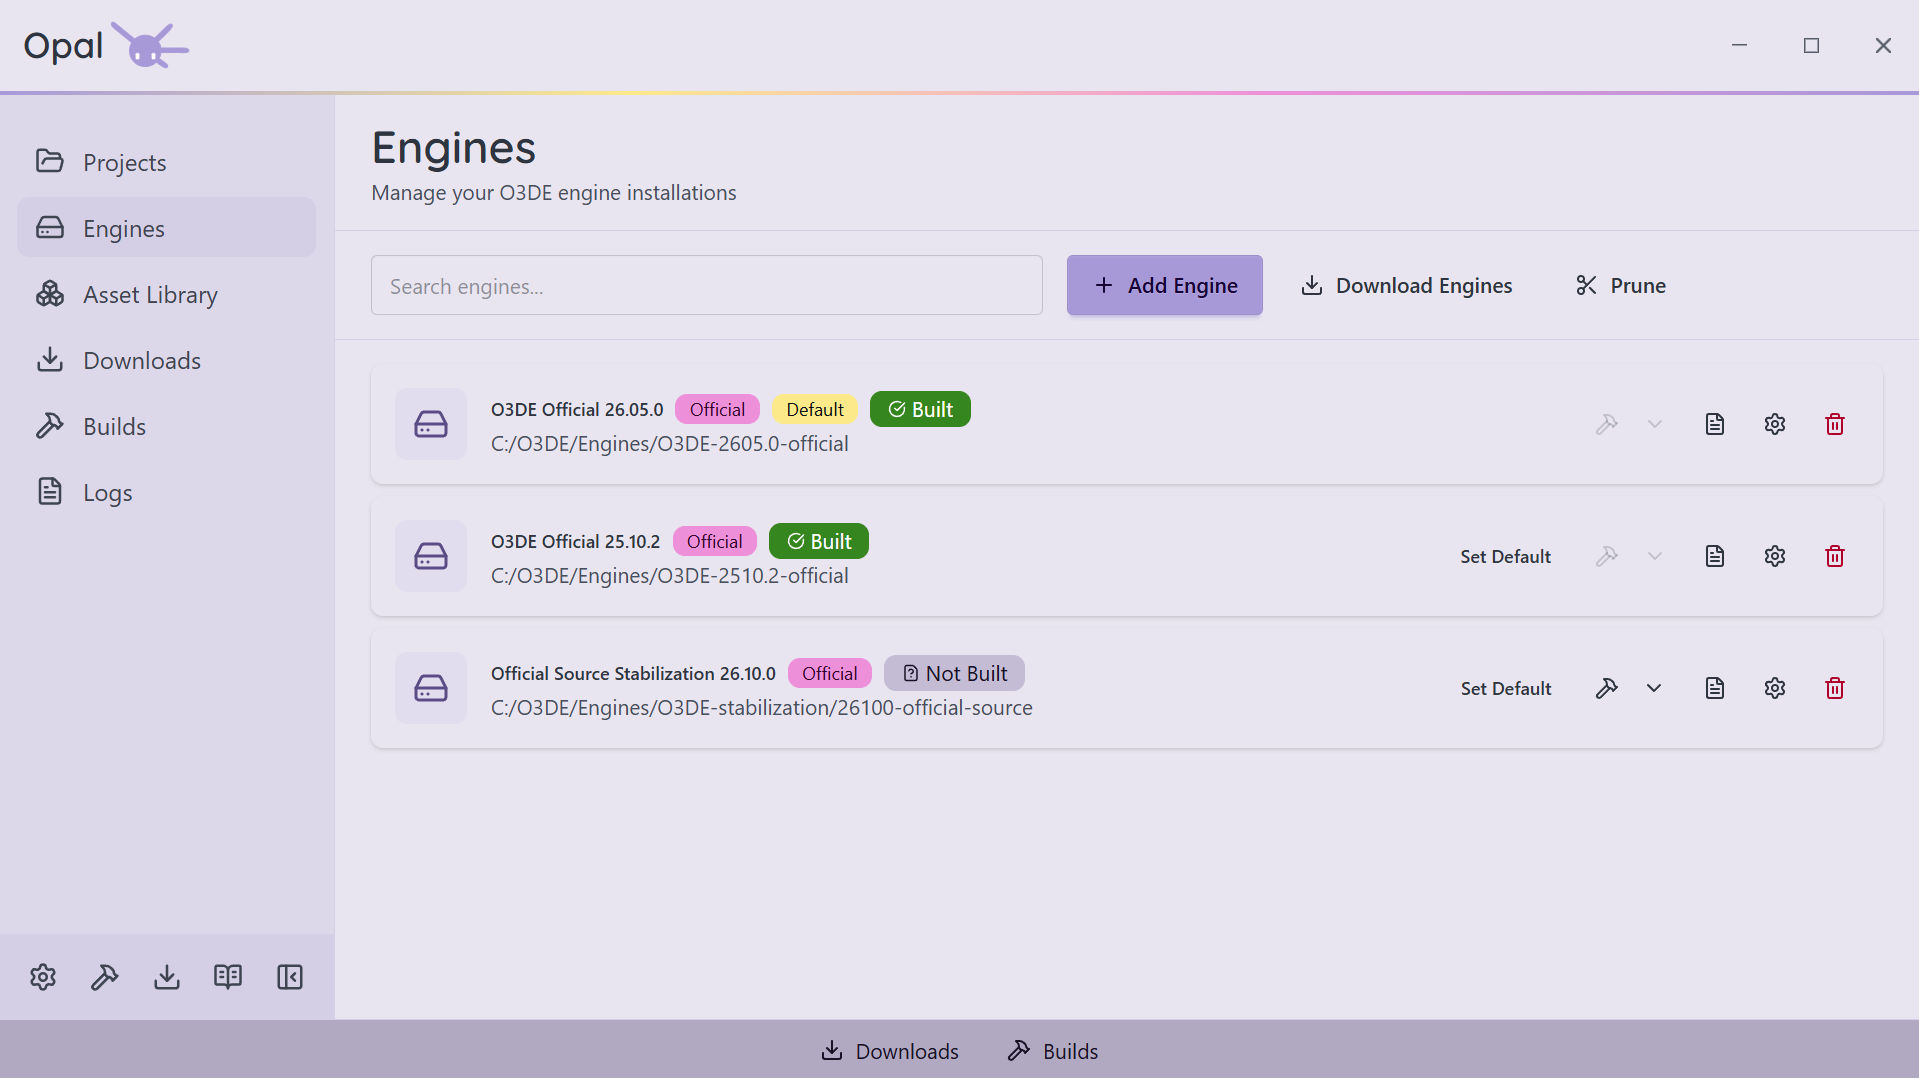Click the Opal logo
Image resolution: width=1919 pixels, height=1078 pixels.
click(x=106, y=46)
